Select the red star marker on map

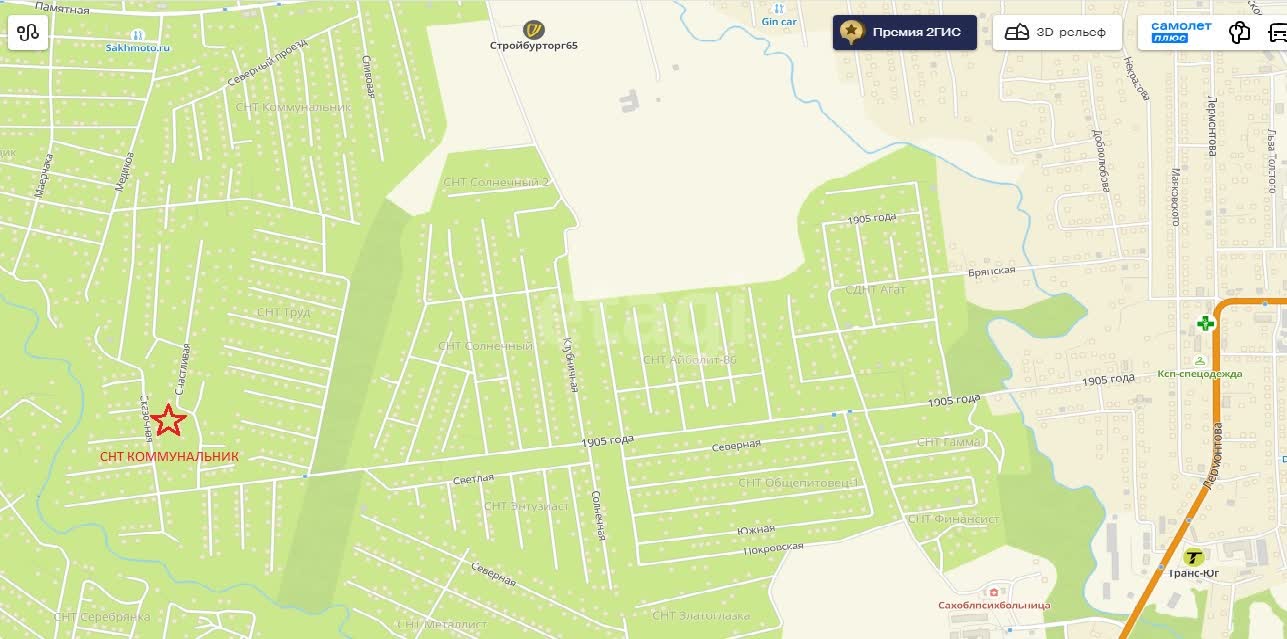169,421
